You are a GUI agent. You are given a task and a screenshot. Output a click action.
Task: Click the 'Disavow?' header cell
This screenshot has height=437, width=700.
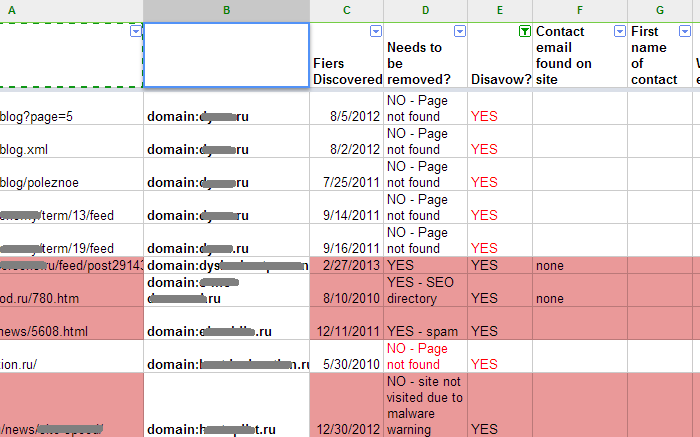tap(500, 55)
